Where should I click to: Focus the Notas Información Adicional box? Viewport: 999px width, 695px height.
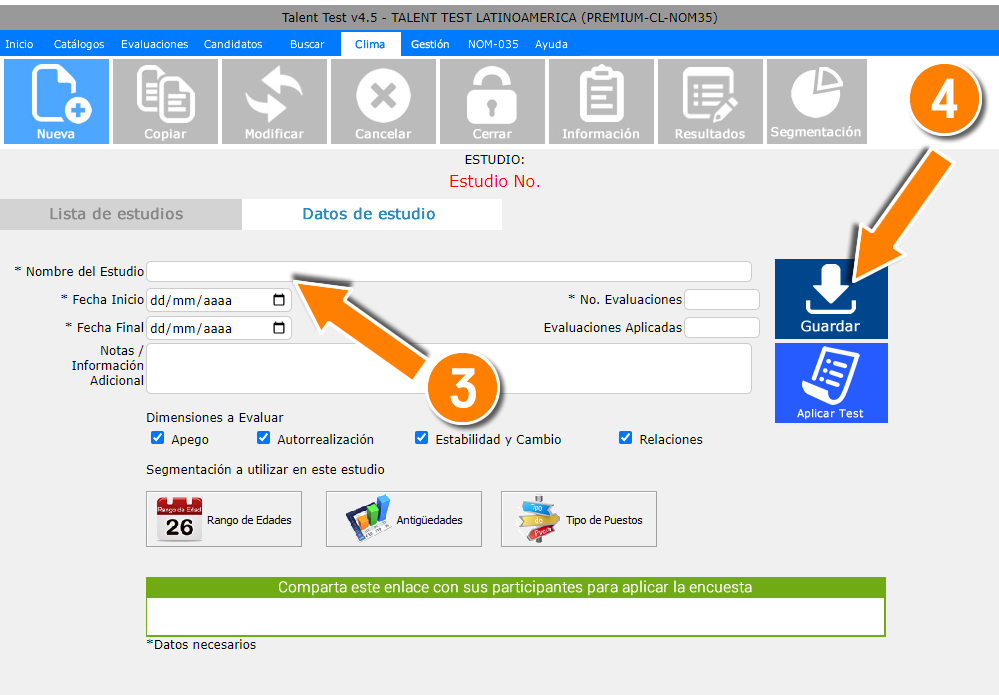[x=449, y=368]
